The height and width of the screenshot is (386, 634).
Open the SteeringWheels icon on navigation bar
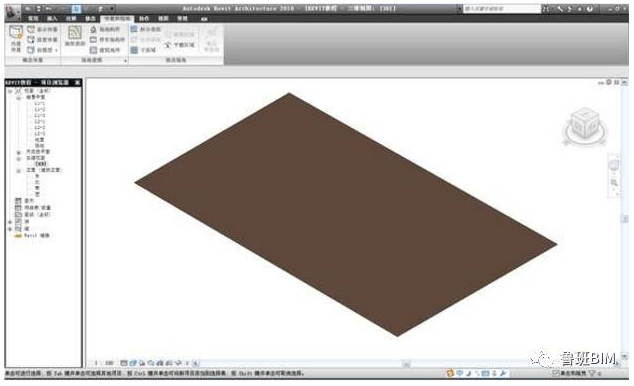614,165
